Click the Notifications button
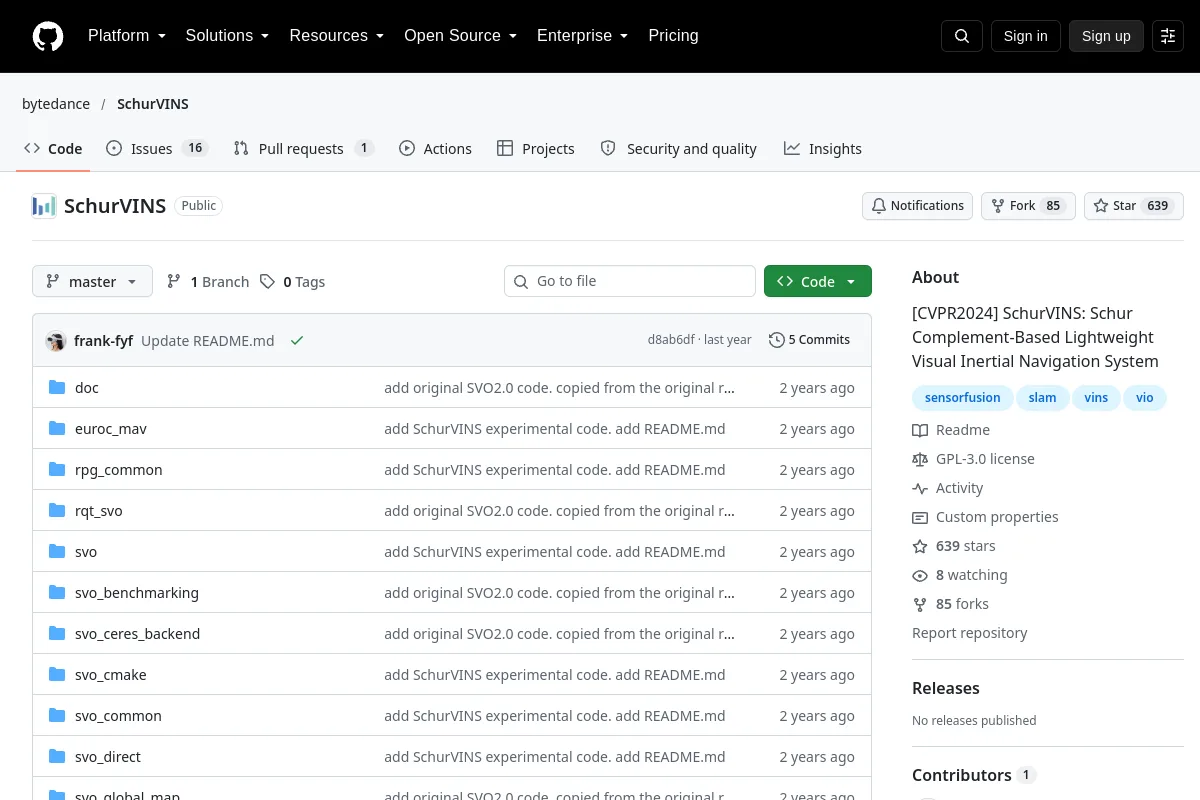The image size is (1200, 800). [x=918, y=206]
